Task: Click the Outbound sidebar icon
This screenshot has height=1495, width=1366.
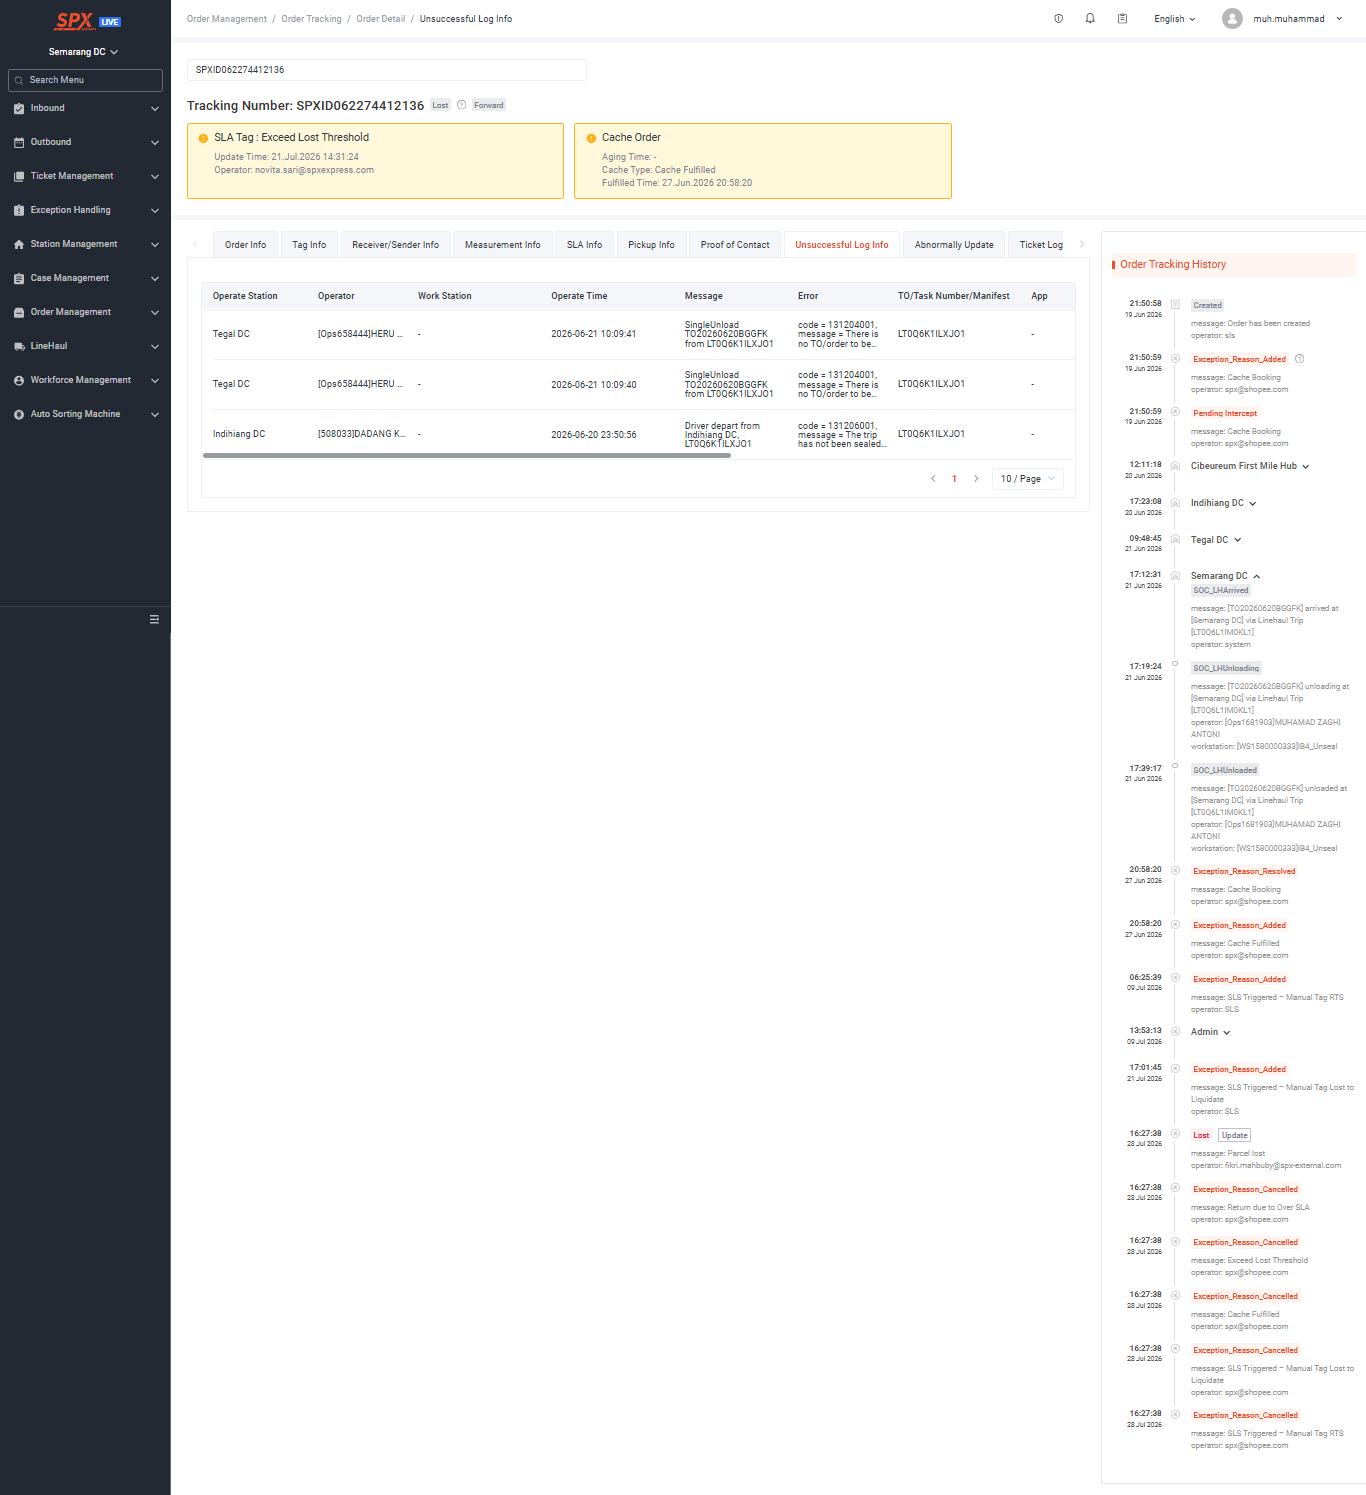Action: pyautogui.click(x=19, y=142)
